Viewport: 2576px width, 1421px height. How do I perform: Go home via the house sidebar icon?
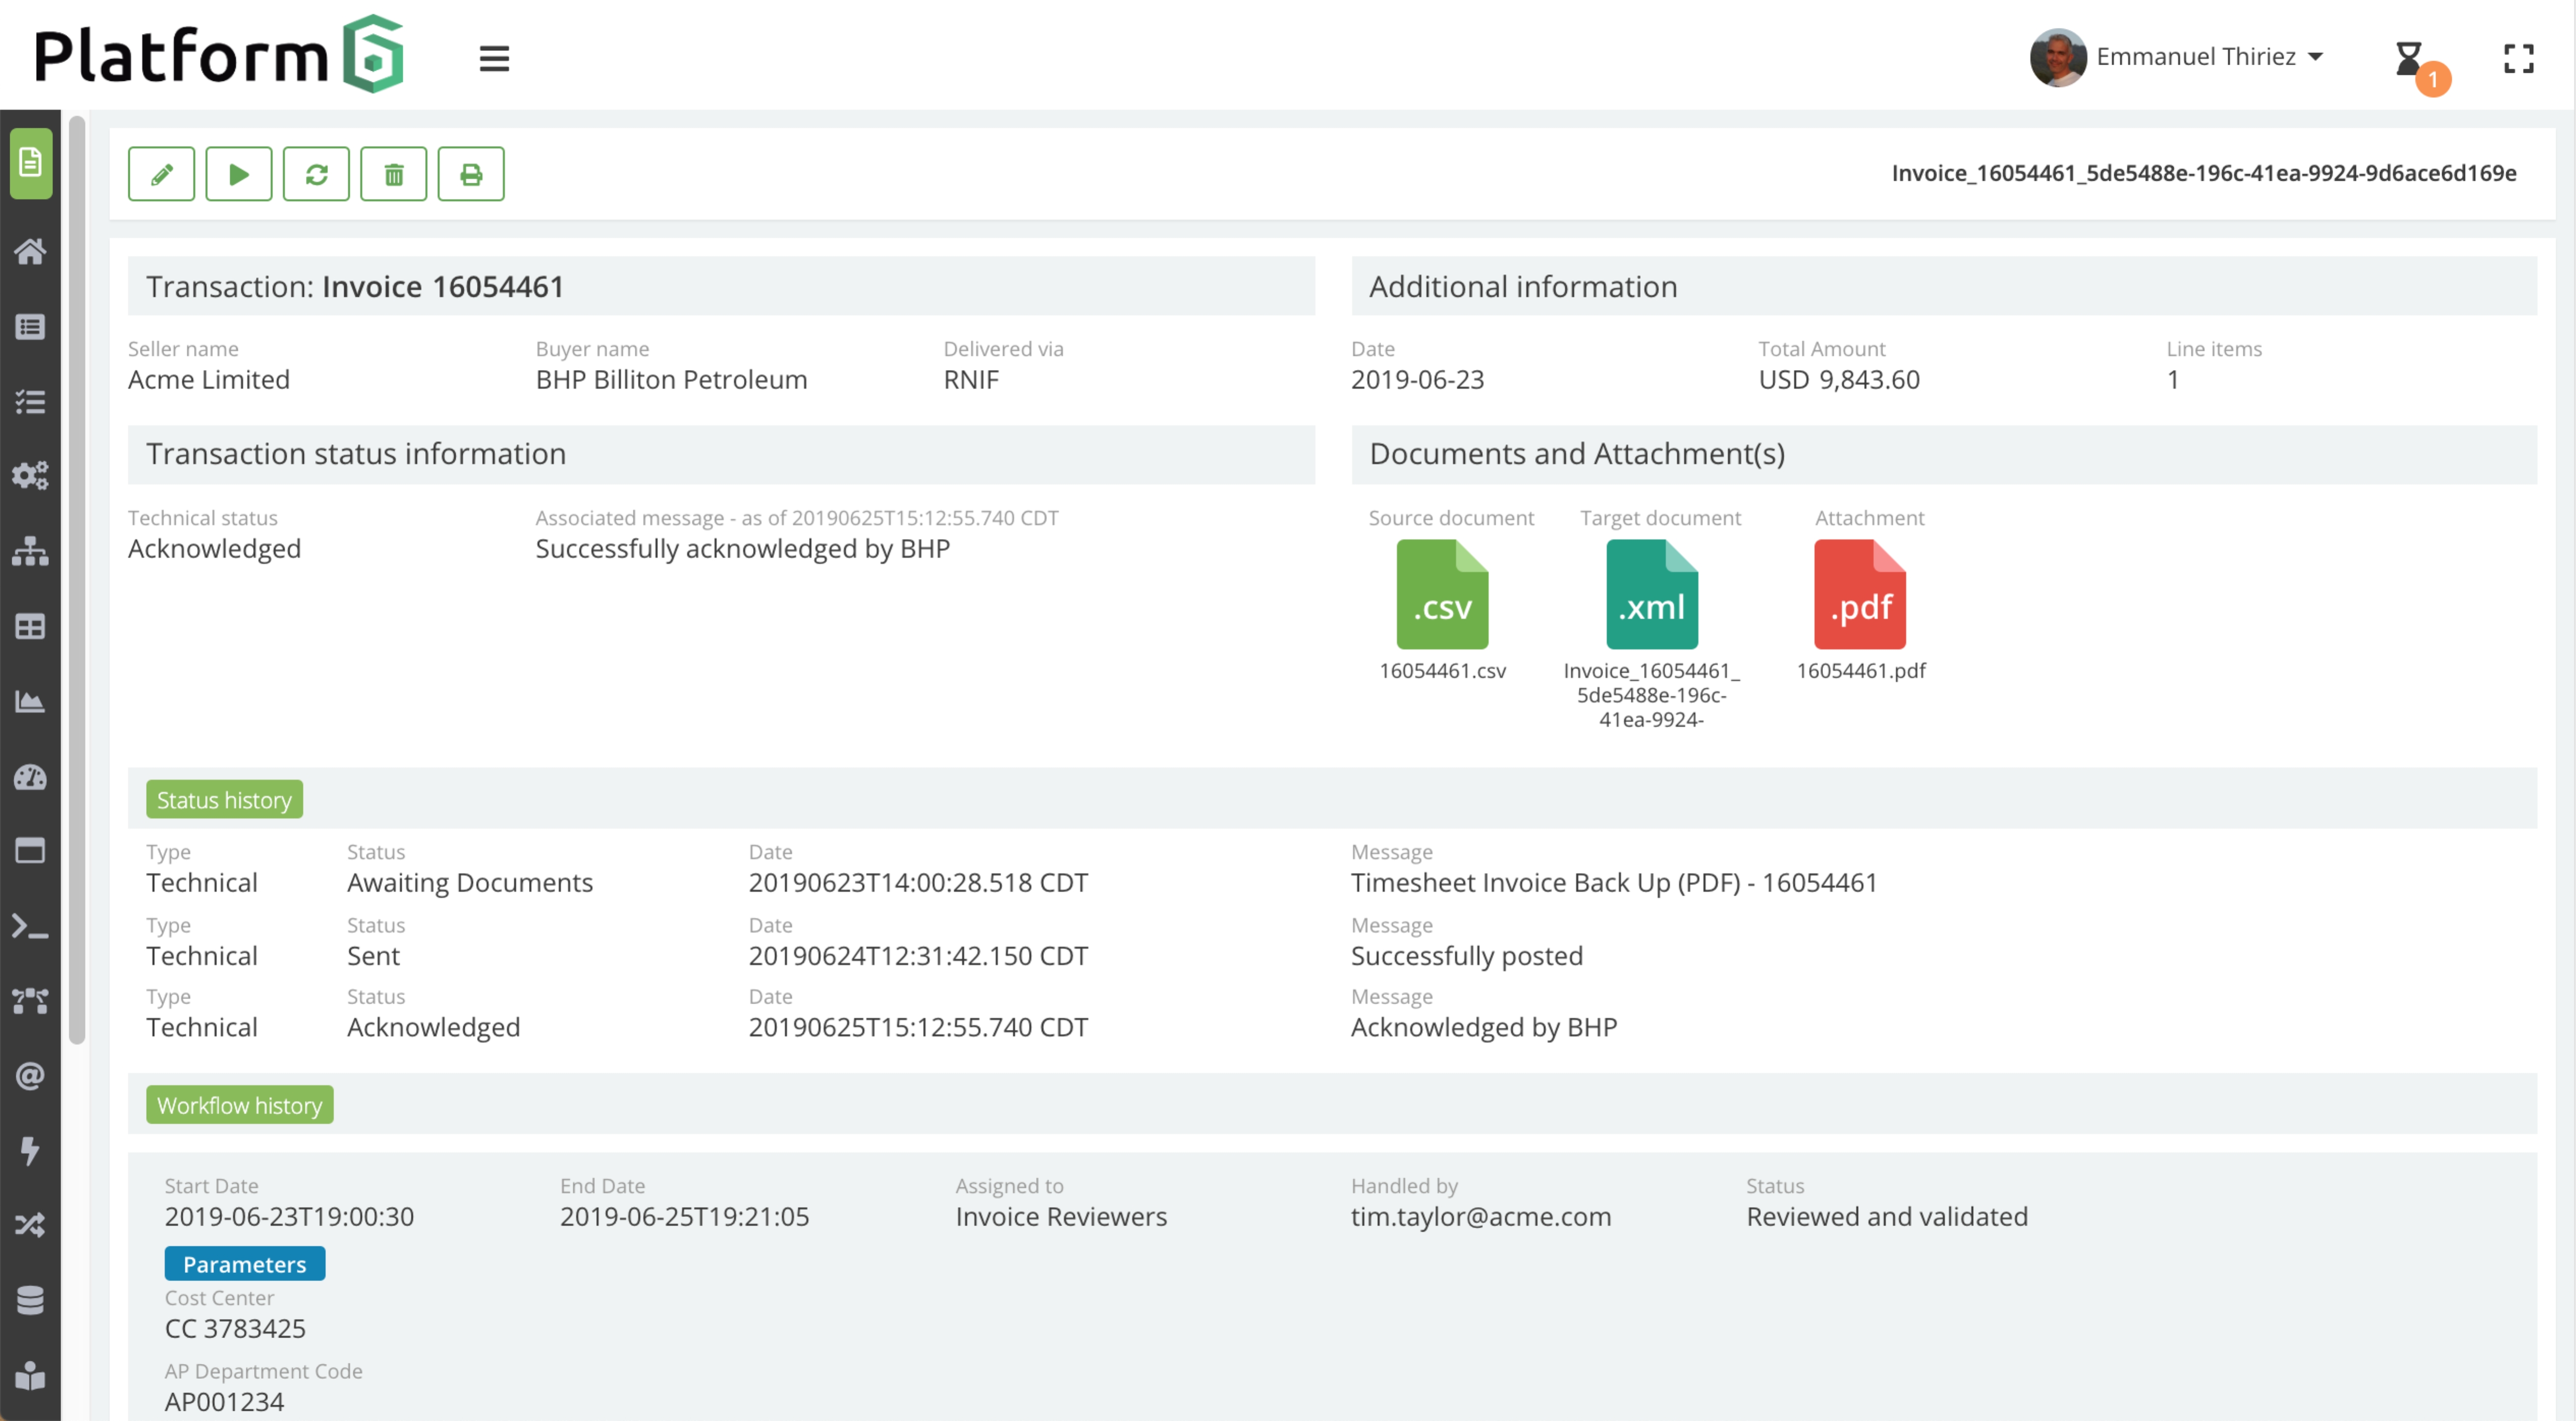click(x=30, y=251)
